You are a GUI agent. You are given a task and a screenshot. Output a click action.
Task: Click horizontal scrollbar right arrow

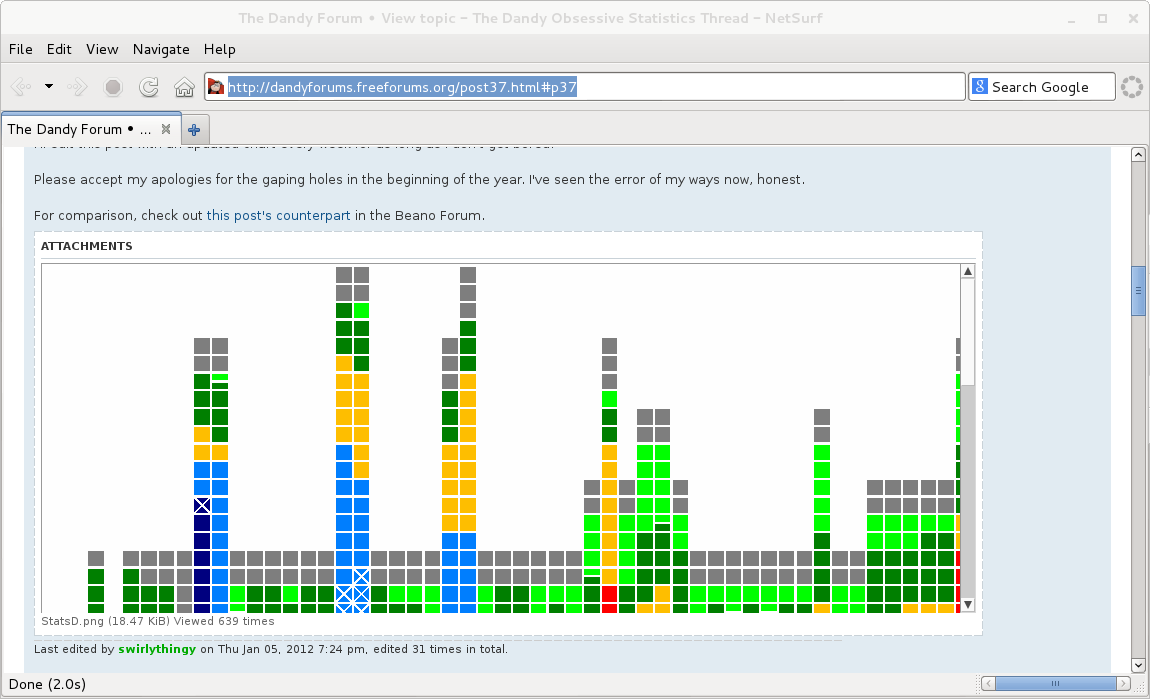point(1124,684)
